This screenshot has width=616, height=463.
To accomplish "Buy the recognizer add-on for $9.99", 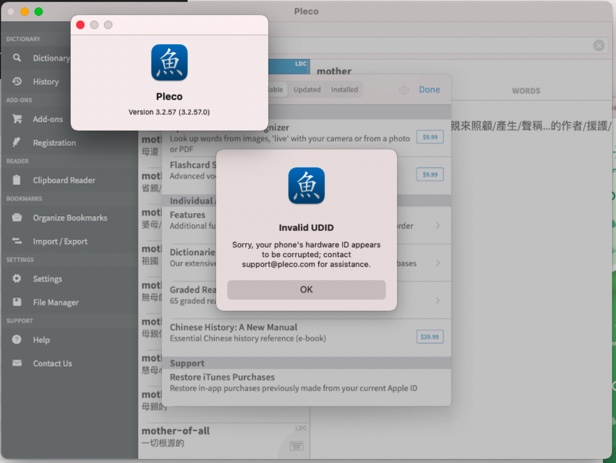I will [x=430, y=137].
